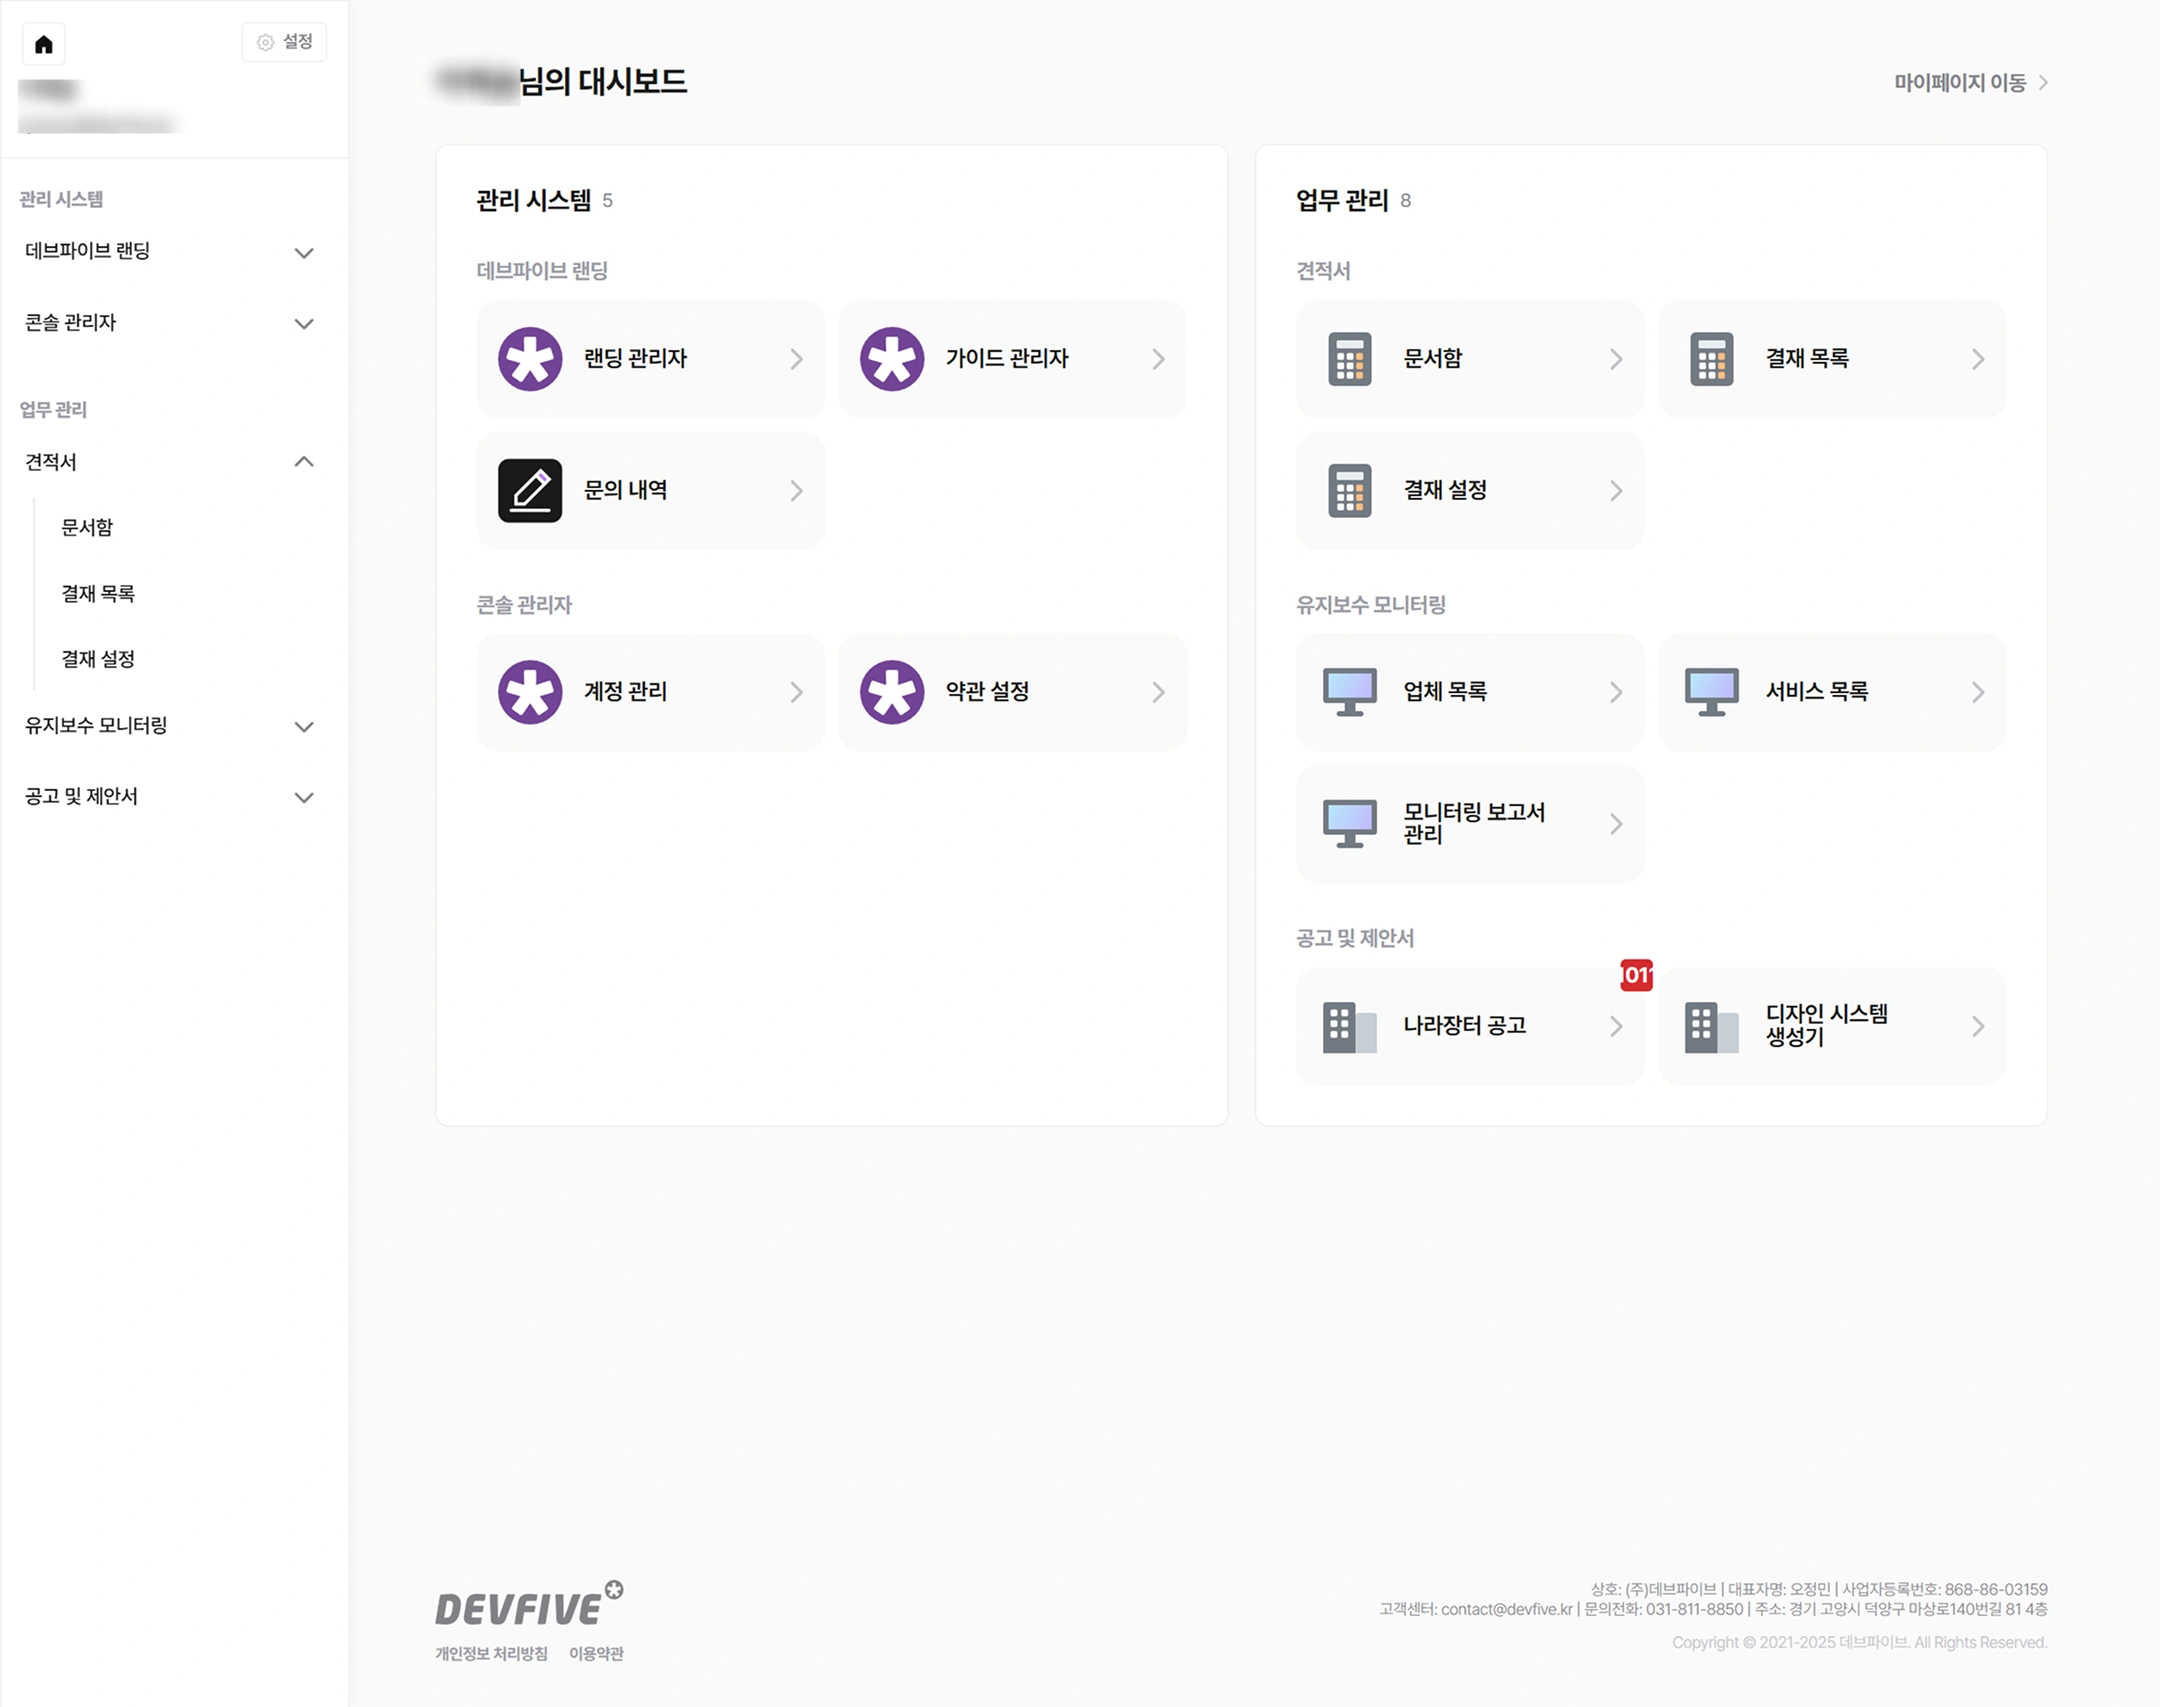
Task: Open settings via 설정 gear button
Action: [x=285, y=42]
